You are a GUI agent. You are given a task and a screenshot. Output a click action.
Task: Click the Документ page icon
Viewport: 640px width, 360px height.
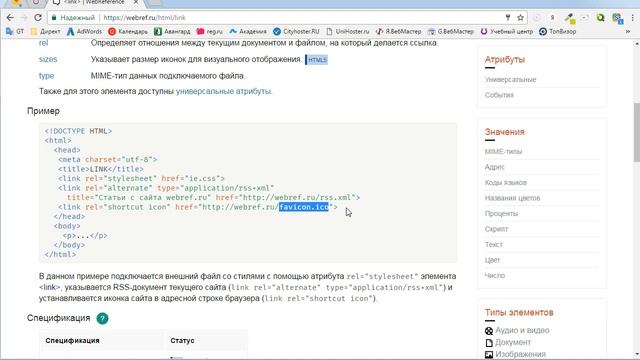[x=489, y=342]
